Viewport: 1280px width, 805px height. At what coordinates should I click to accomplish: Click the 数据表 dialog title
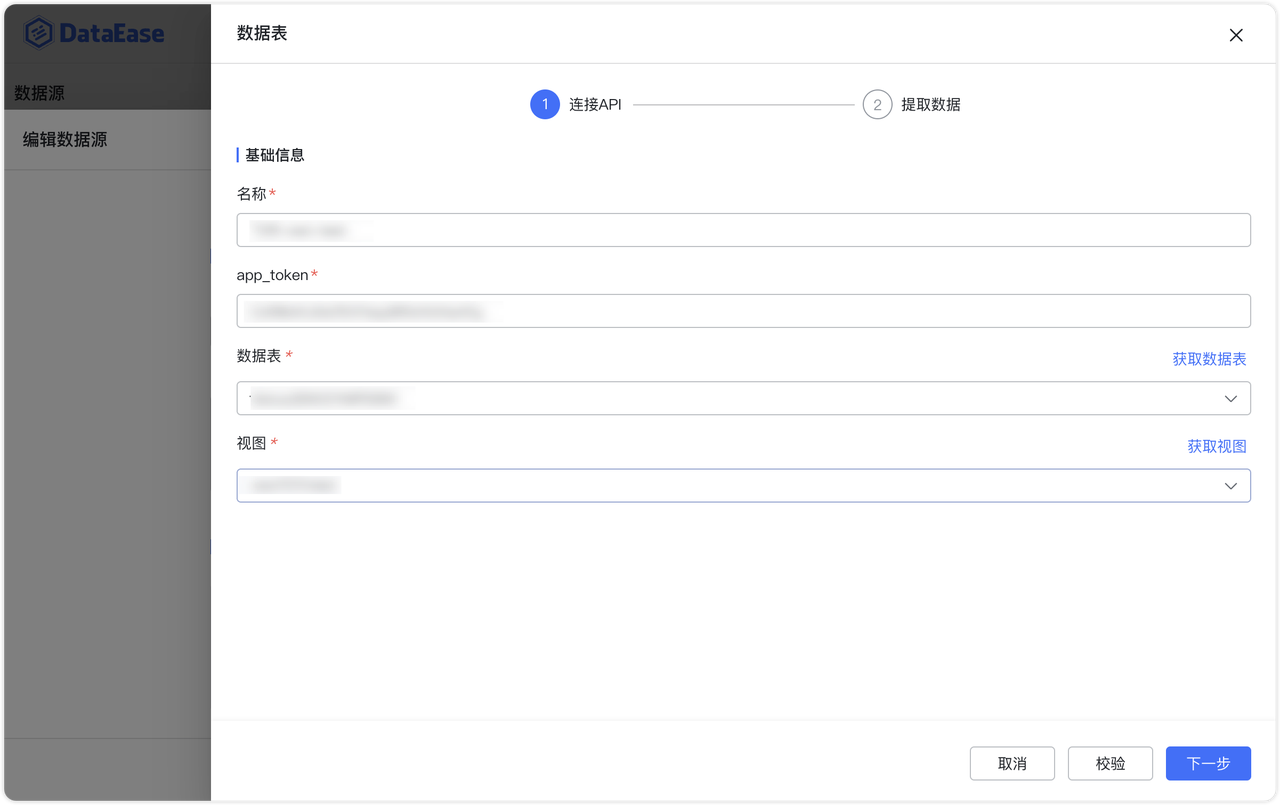[261, 33]
